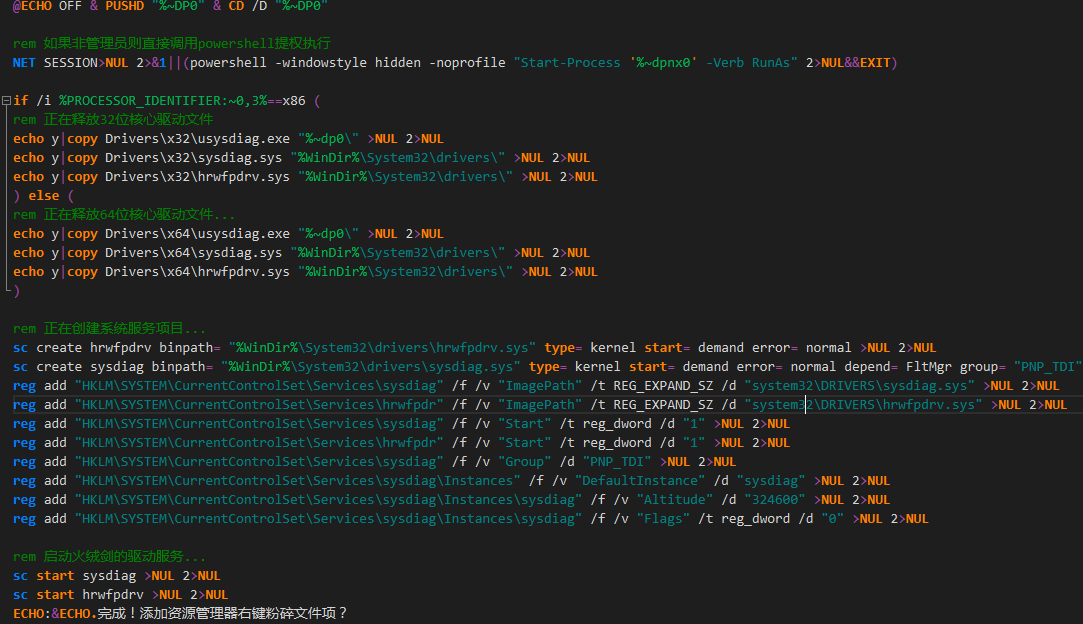Click 'CD /D' on the first line
Image resolution: width=1083 pixels, height=624 pixels.
pyautogui.click(x=248, y=6)
